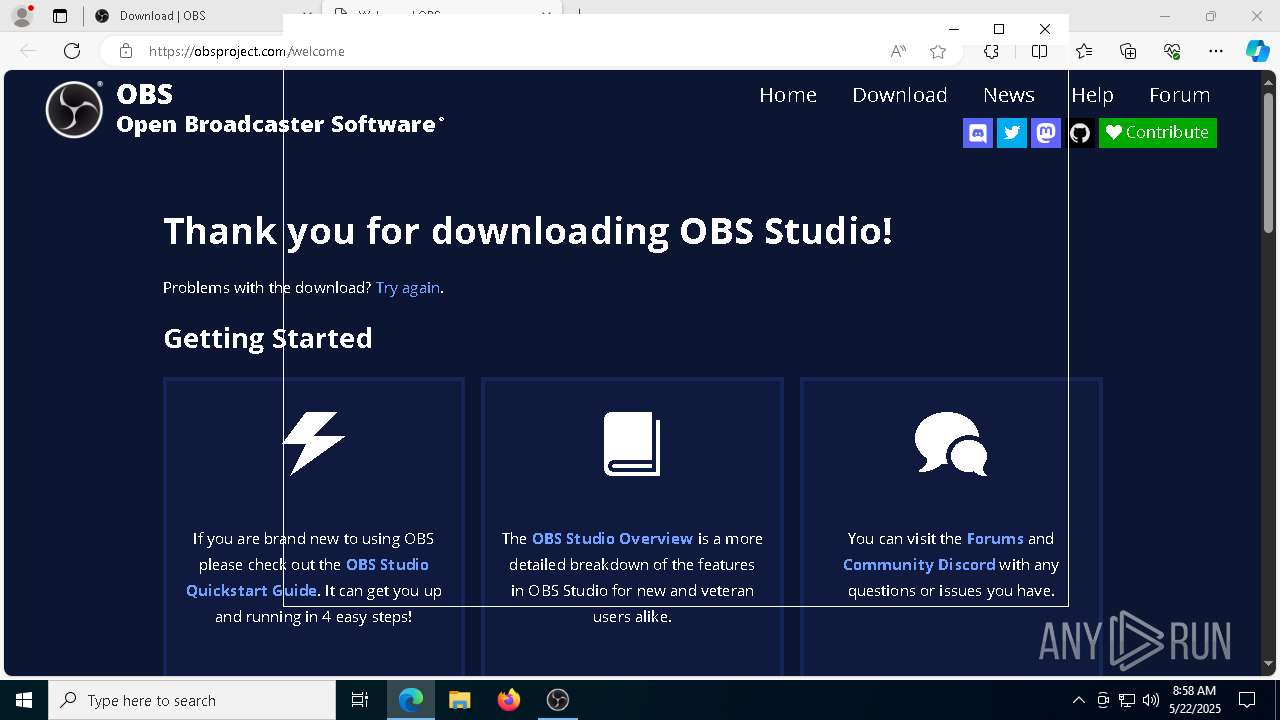Click the OBS logo in page header

74,109
